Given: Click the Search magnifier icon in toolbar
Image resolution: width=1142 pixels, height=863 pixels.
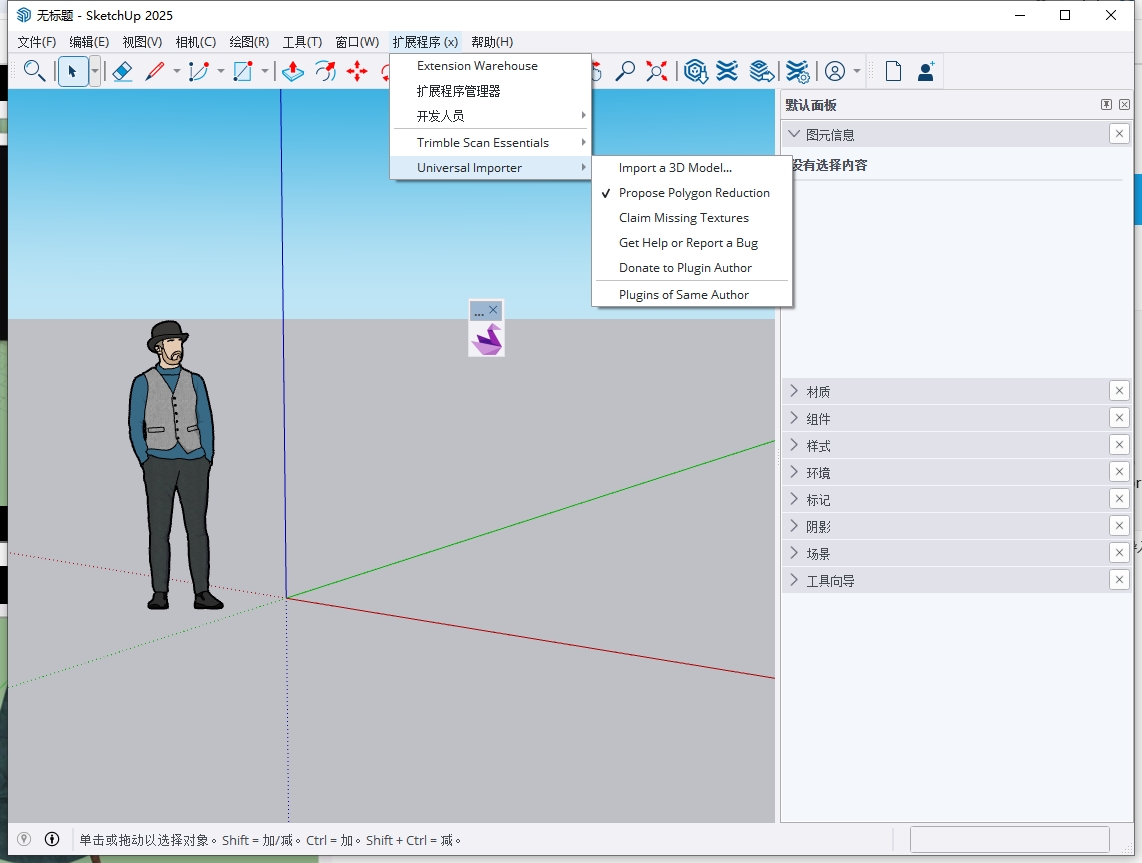Looking at the screenshot, I should 34,71.
